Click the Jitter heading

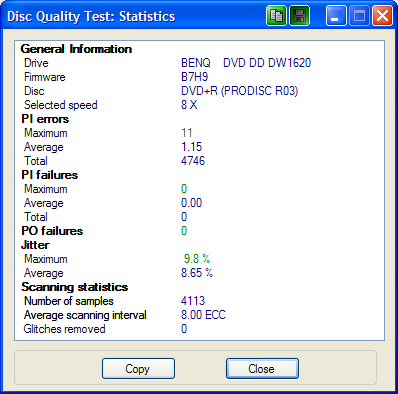(35, 245)
